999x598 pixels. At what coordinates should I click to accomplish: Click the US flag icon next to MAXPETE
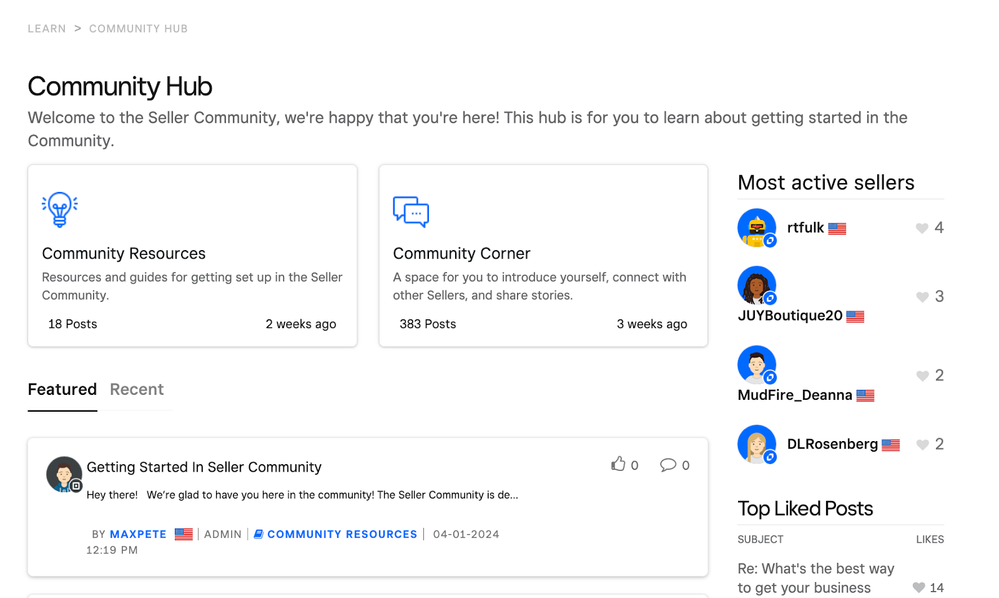tap(183, 534)
